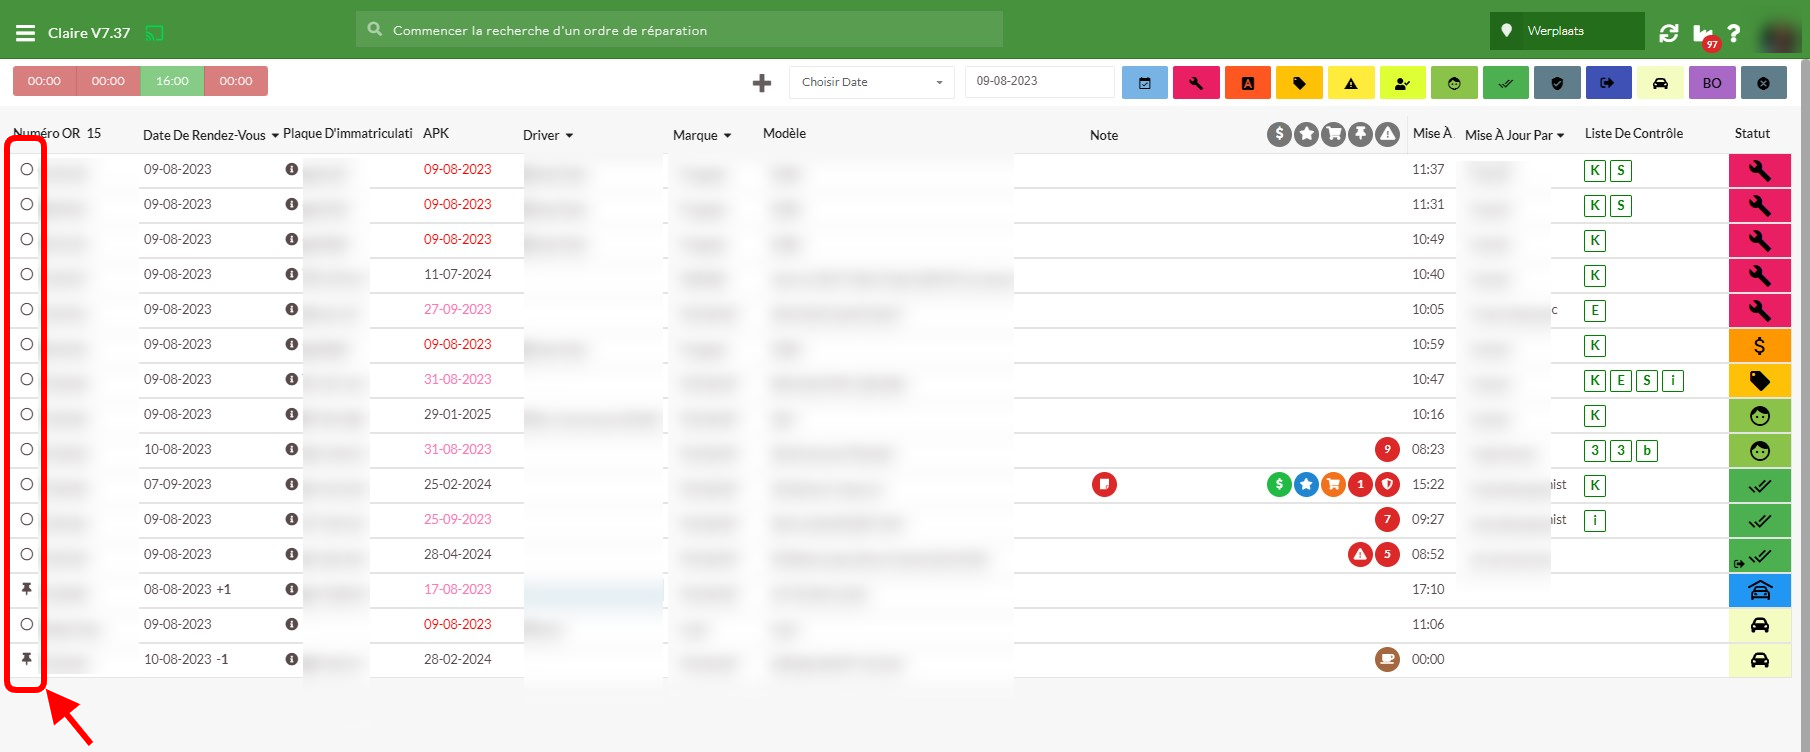Viewport: 1810px width, 752px height.
Task: Click the 09-08-2023 date input field
Action: (x=1039, y=81)
